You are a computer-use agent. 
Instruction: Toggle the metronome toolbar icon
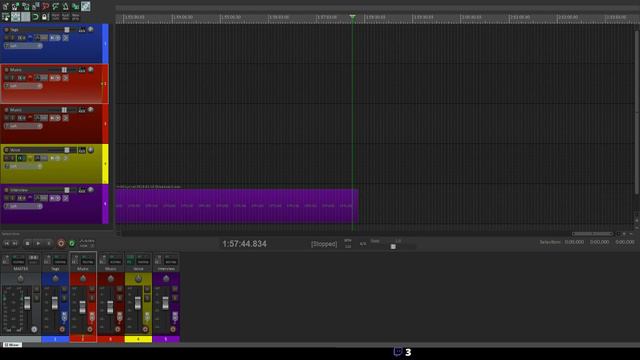tap(65, 6)
